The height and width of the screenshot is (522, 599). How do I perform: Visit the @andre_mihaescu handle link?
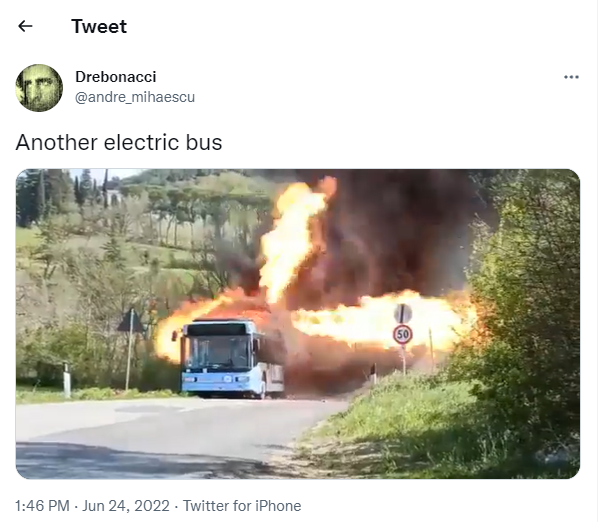click(x=135, y=97)
